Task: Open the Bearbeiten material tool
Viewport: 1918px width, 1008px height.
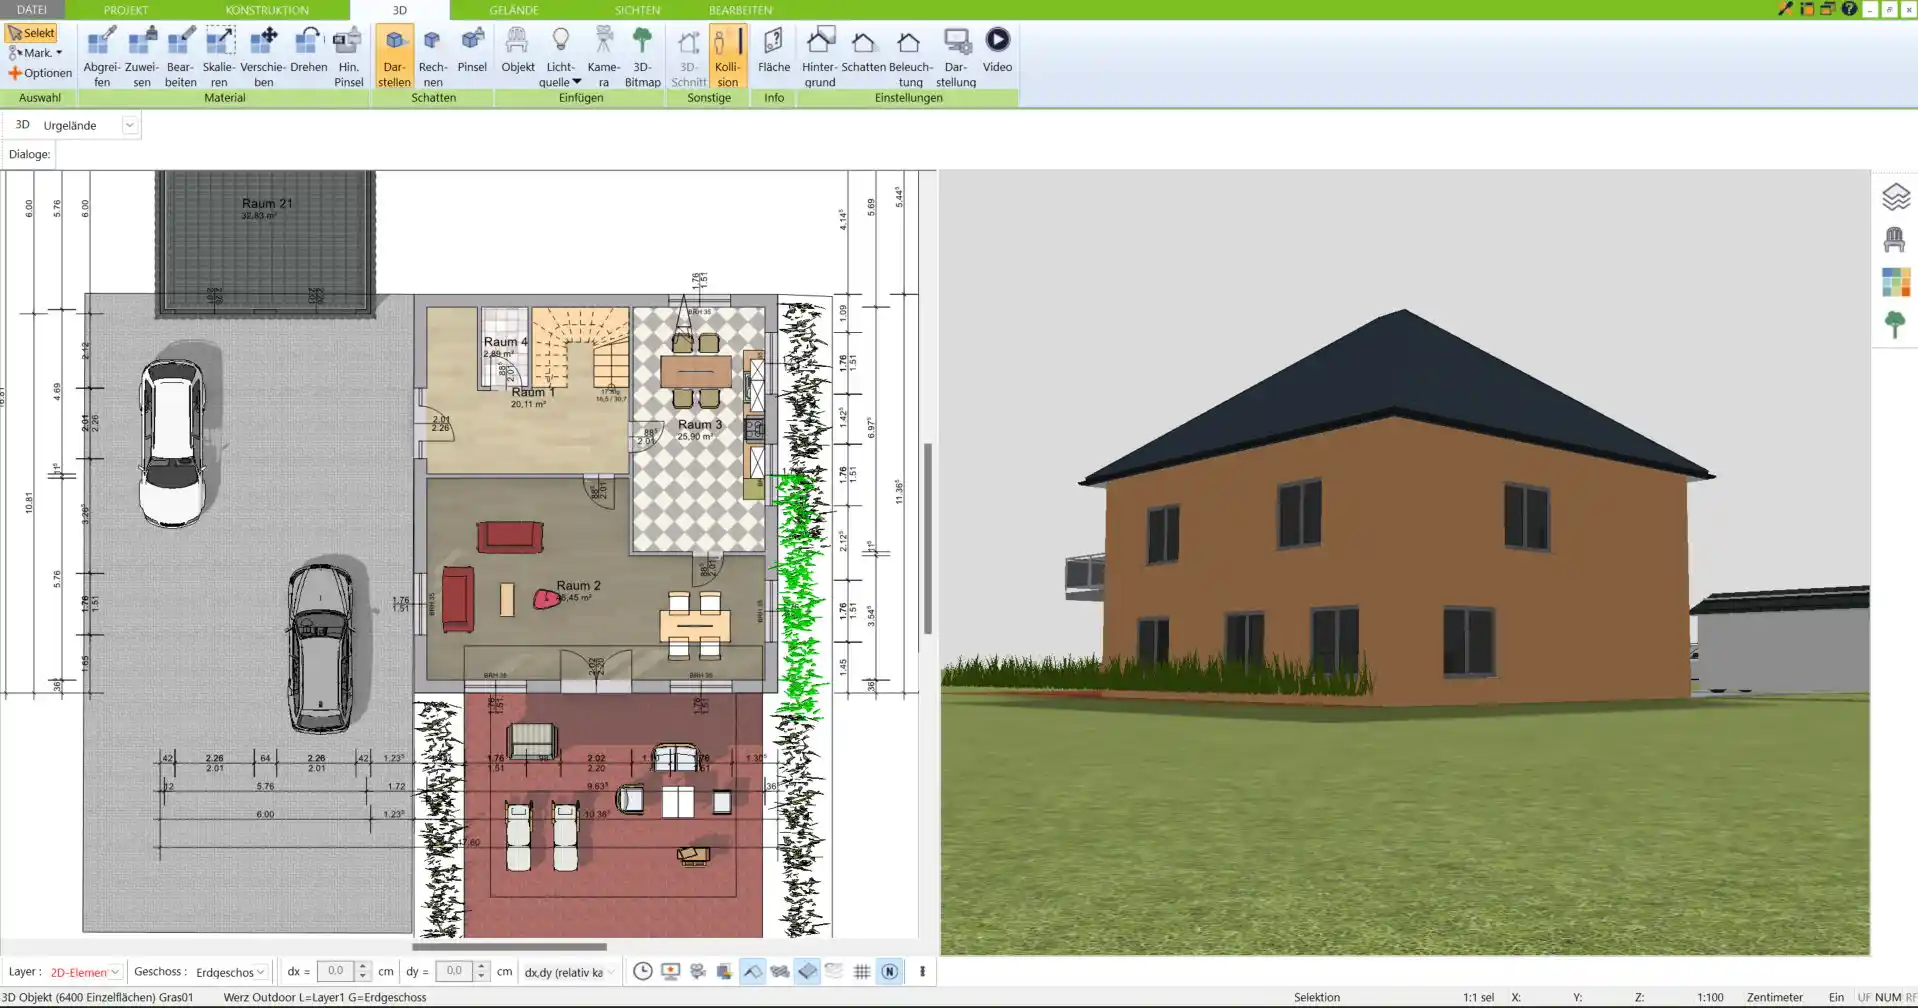Action: [x=180, y=57]
